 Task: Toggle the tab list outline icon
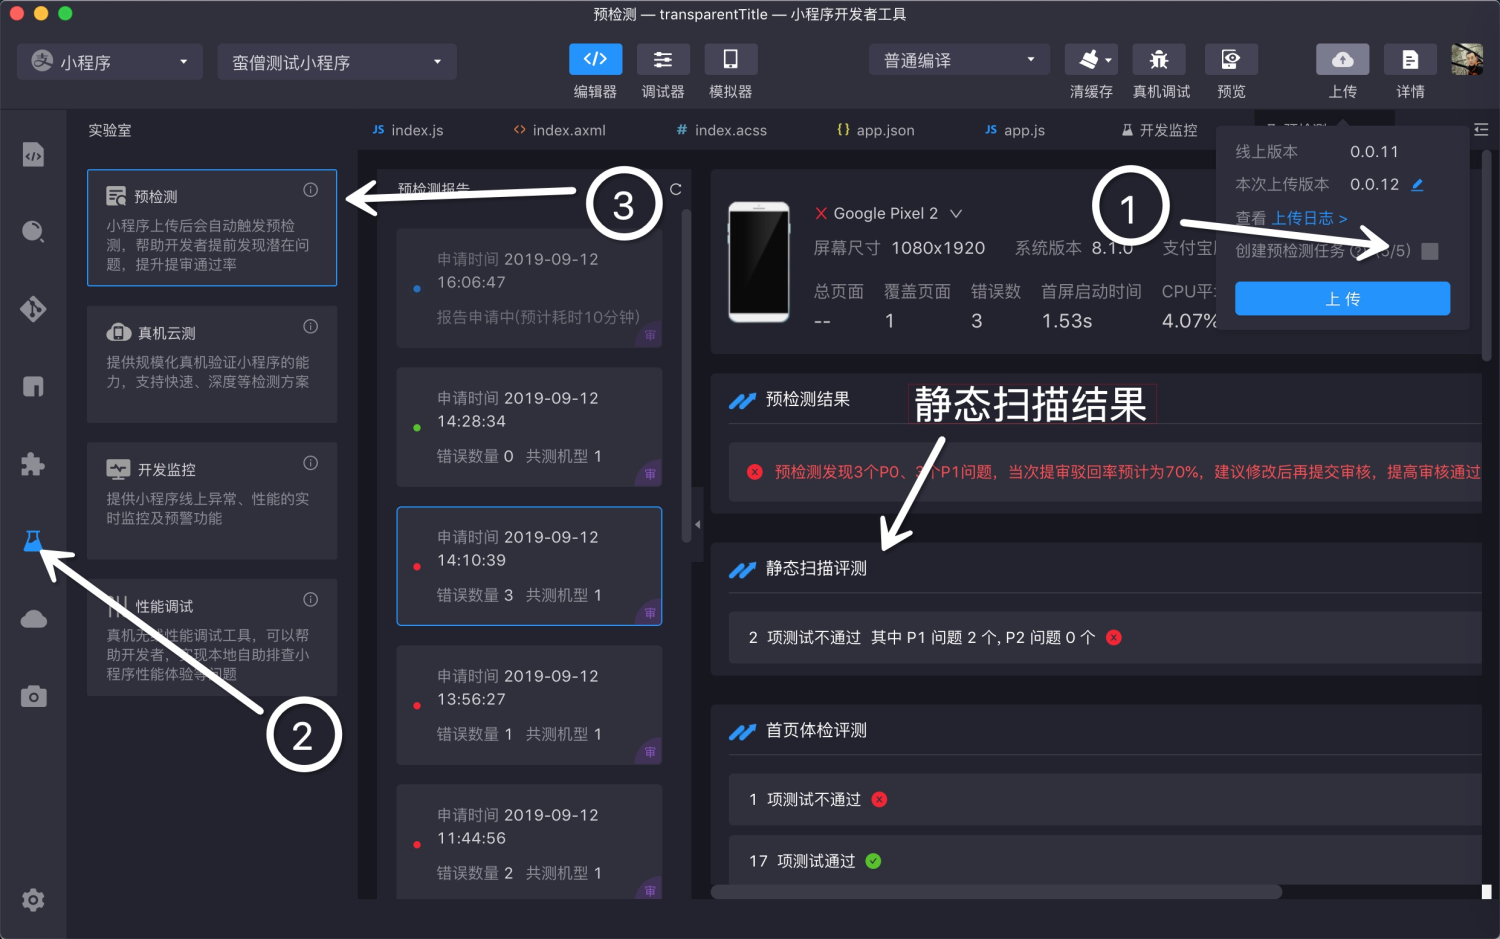pos(1481,130)
